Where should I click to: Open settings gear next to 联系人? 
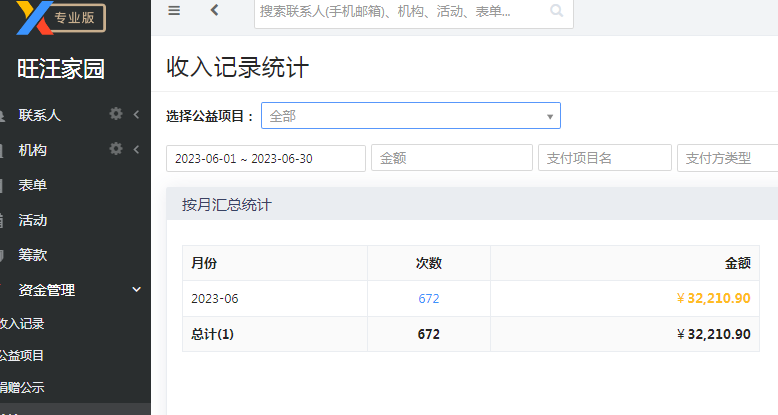[x=116, y=114]
